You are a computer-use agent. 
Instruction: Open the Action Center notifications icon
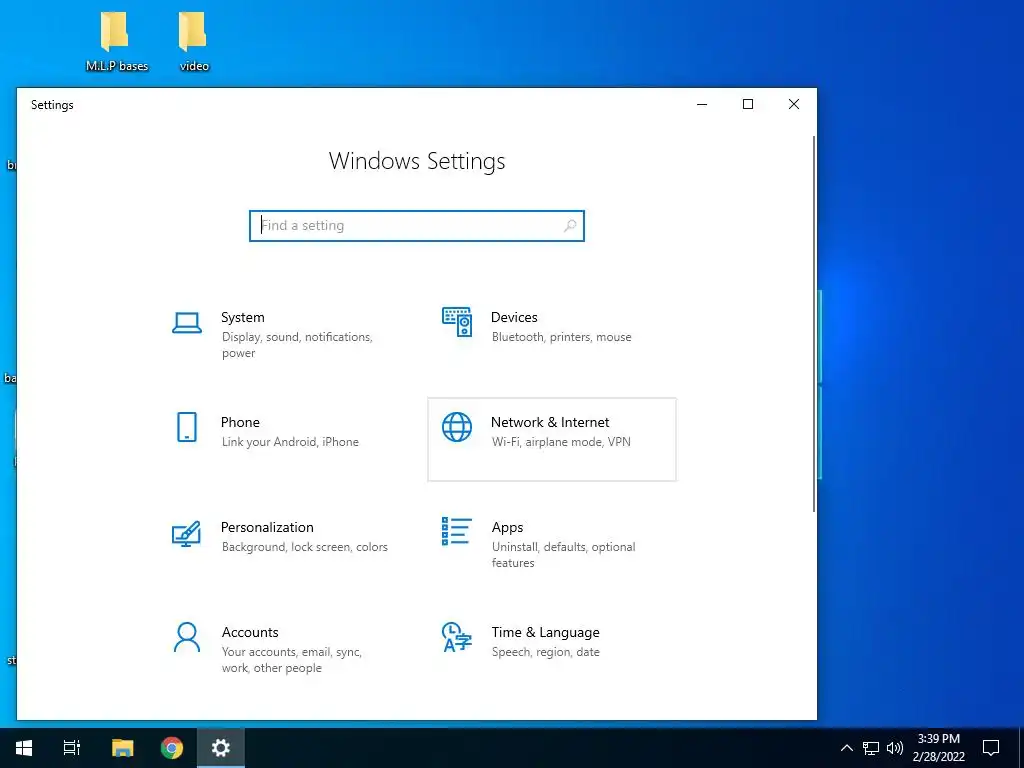pos(991,748)
